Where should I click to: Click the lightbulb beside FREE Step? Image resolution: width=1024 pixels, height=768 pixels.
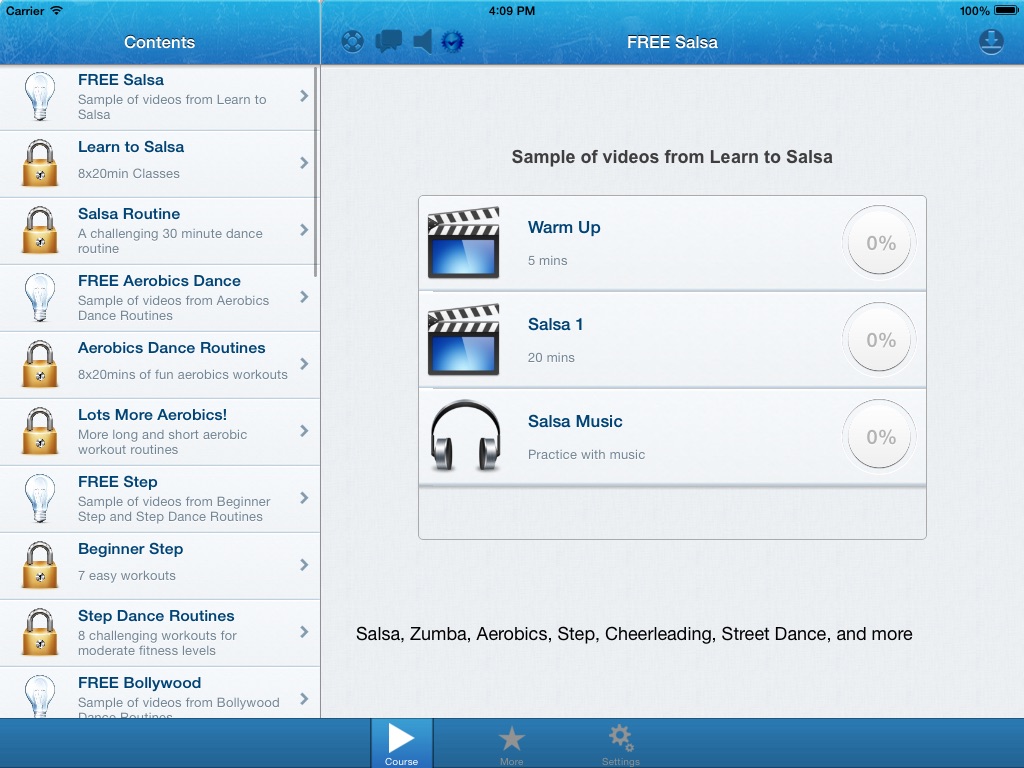39,498
